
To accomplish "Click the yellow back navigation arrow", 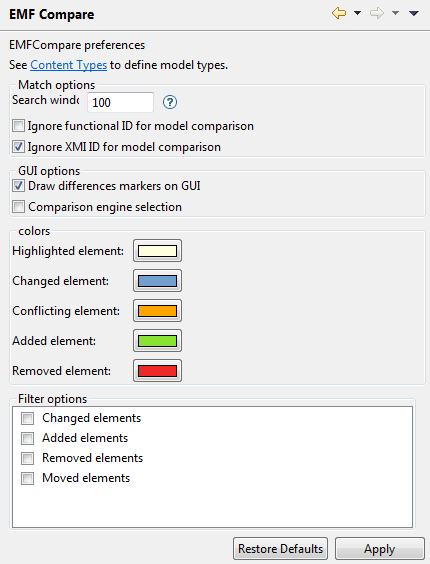I will point(339,14).
